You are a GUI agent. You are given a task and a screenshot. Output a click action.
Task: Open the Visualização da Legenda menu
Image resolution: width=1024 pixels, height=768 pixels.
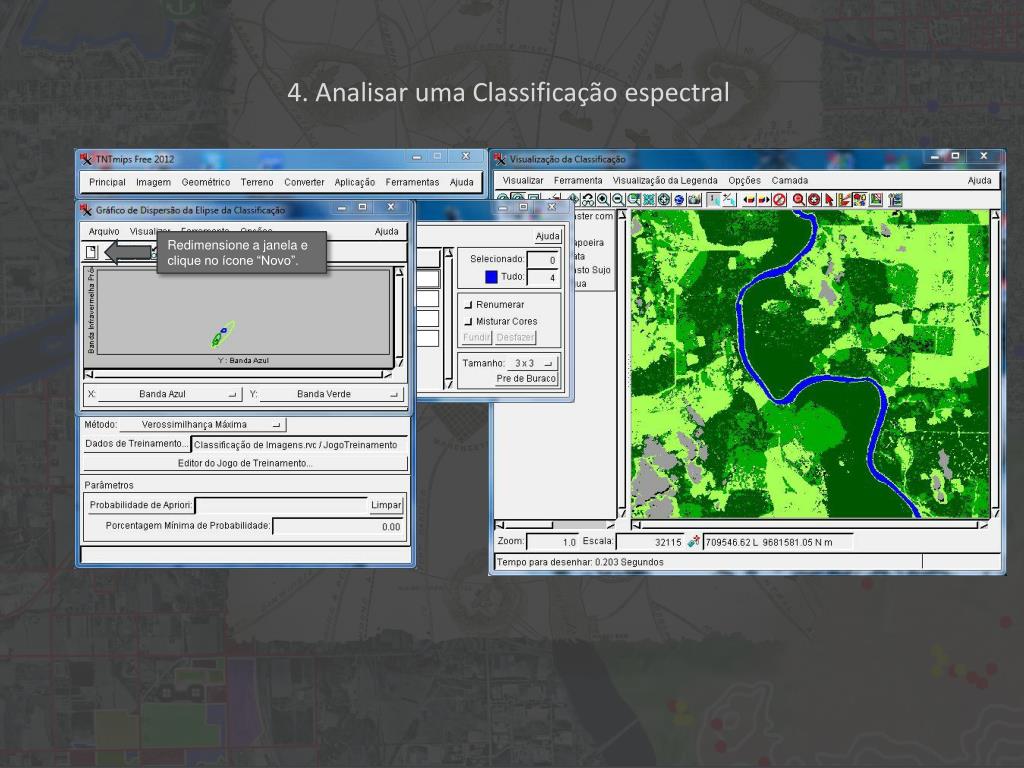[665, 180]
